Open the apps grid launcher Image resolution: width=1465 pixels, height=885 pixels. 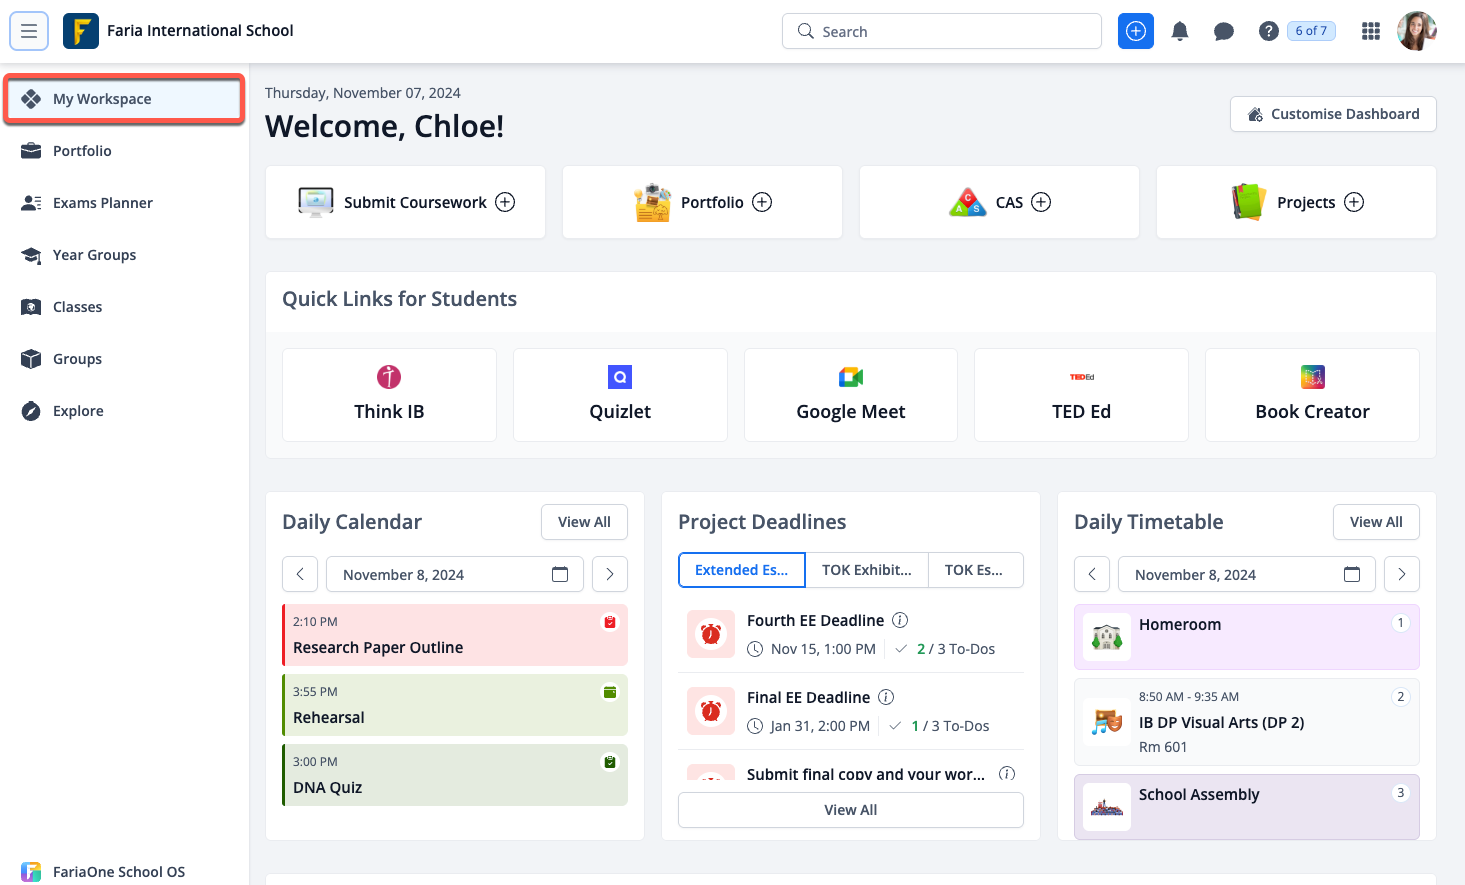coord(1371,31)
